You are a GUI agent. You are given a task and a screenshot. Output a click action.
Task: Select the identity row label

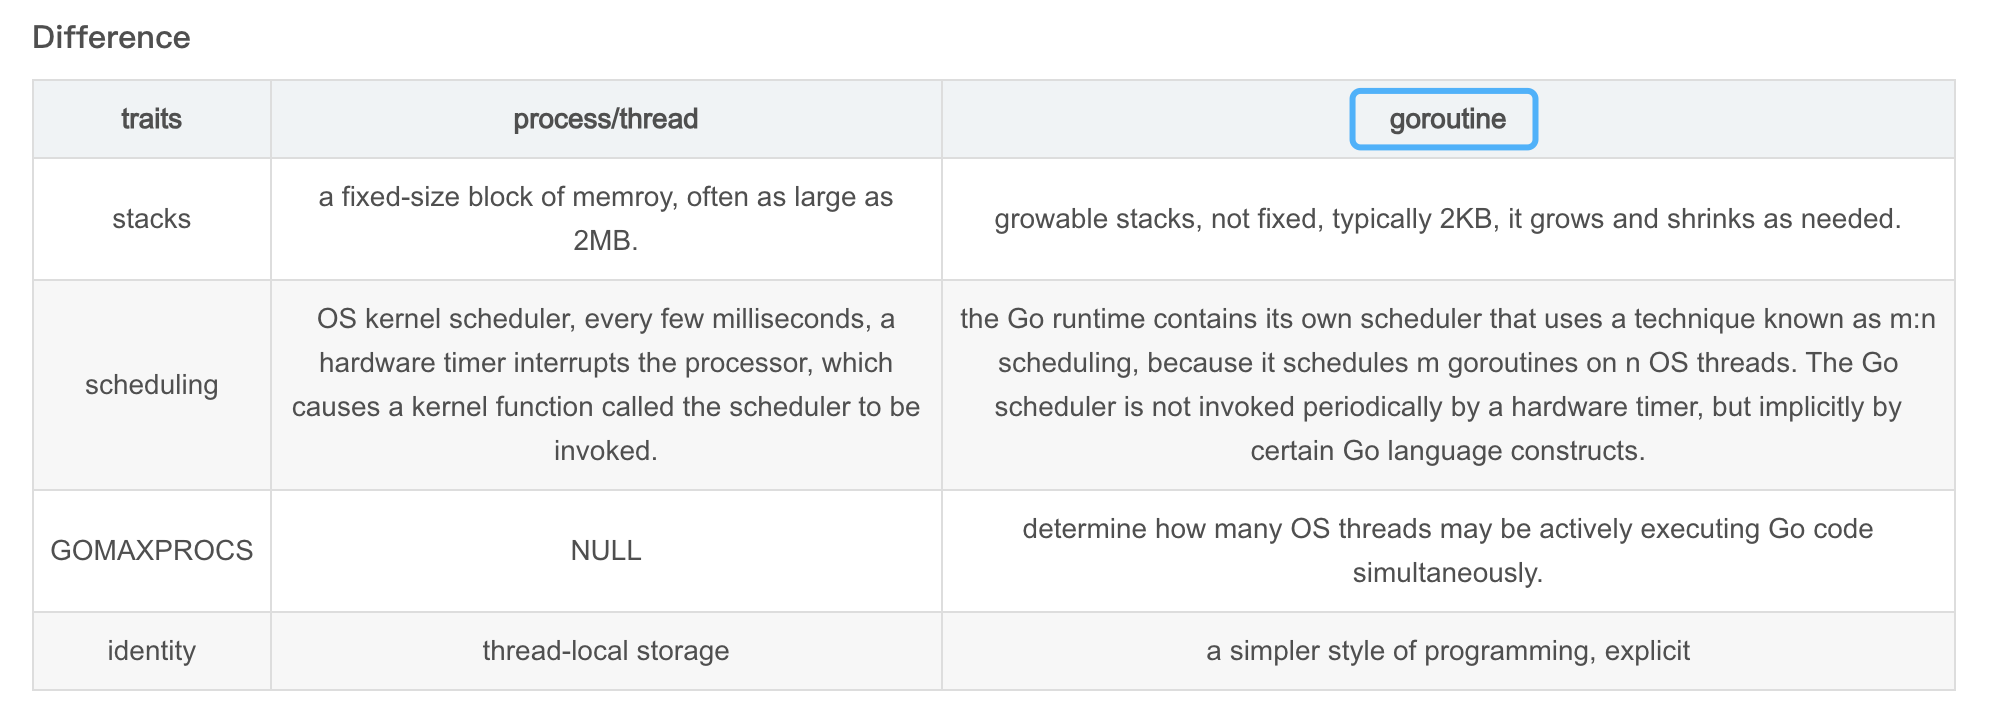152,651
